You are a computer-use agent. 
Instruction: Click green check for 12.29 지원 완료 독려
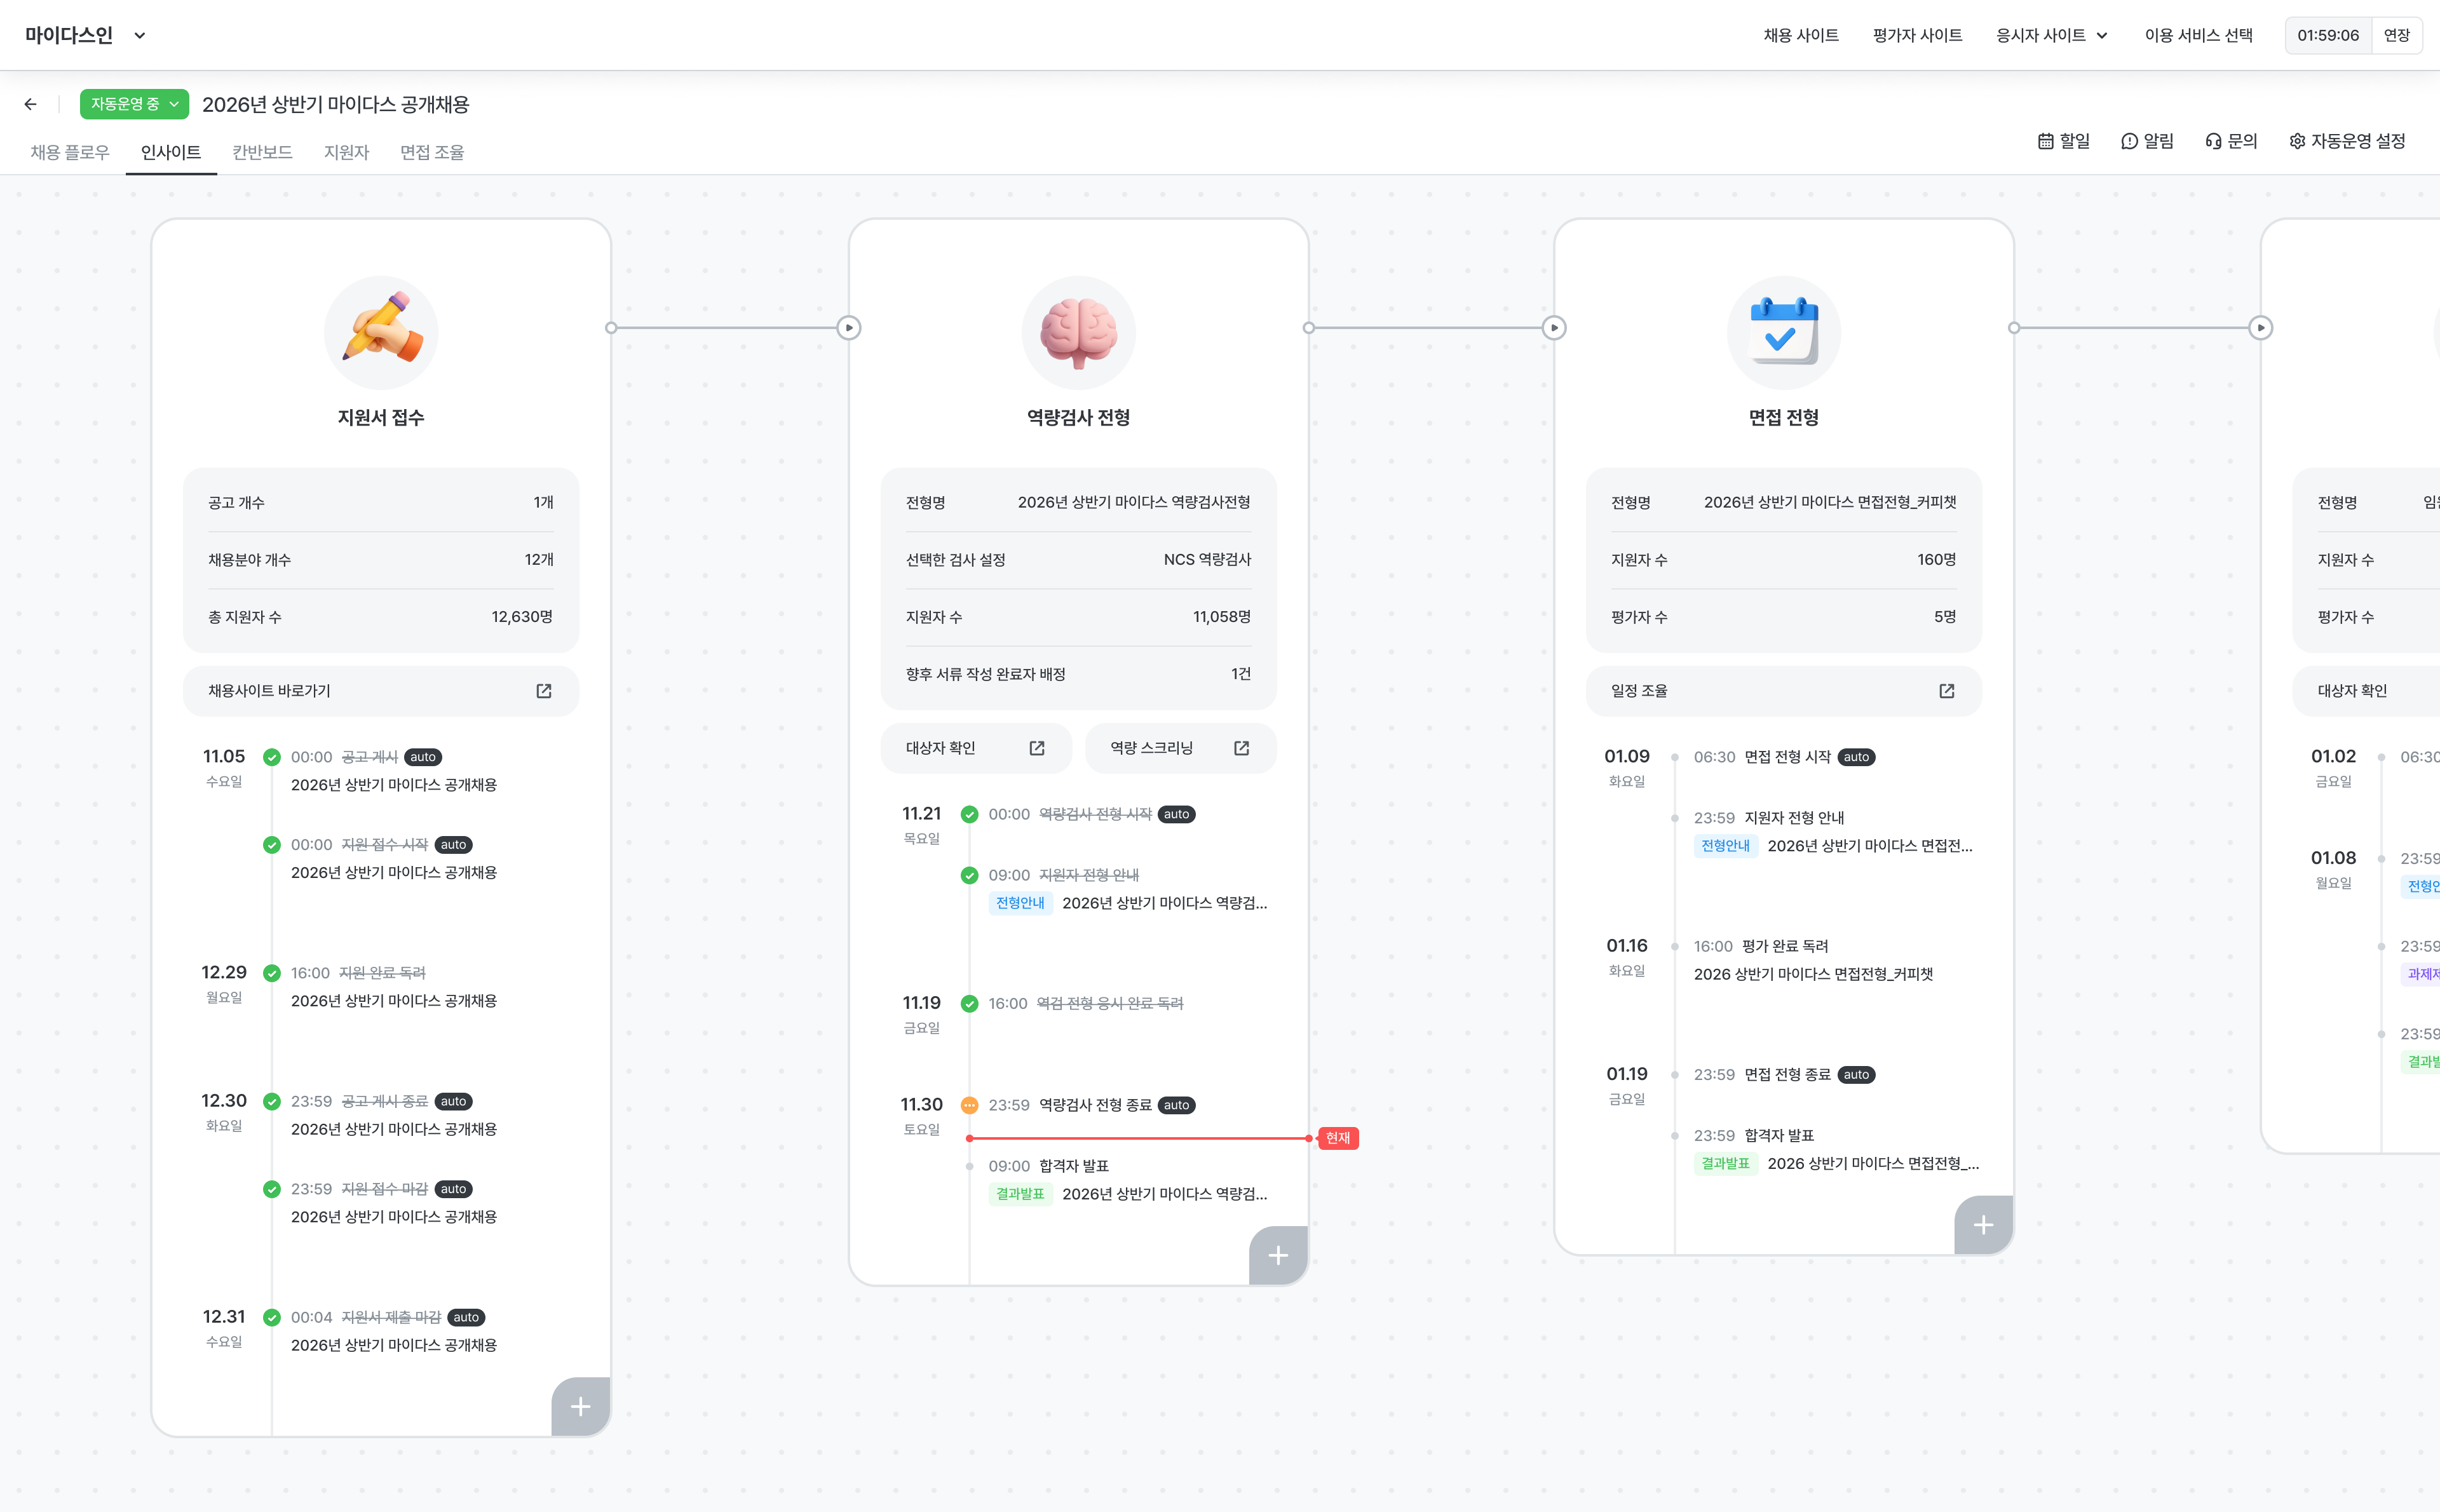point(271,973)
